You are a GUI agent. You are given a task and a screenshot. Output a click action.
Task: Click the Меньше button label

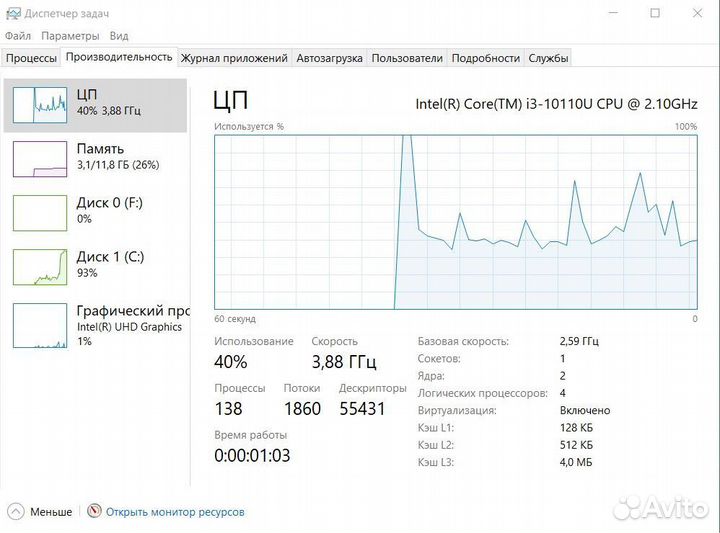tap(51, 512)
